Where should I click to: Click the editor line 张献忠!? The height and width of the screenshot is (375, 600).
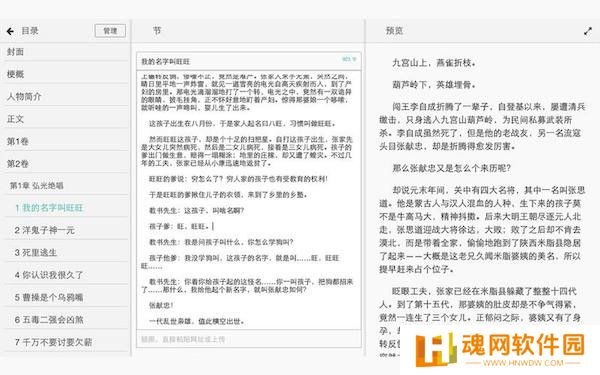[161, 305]
